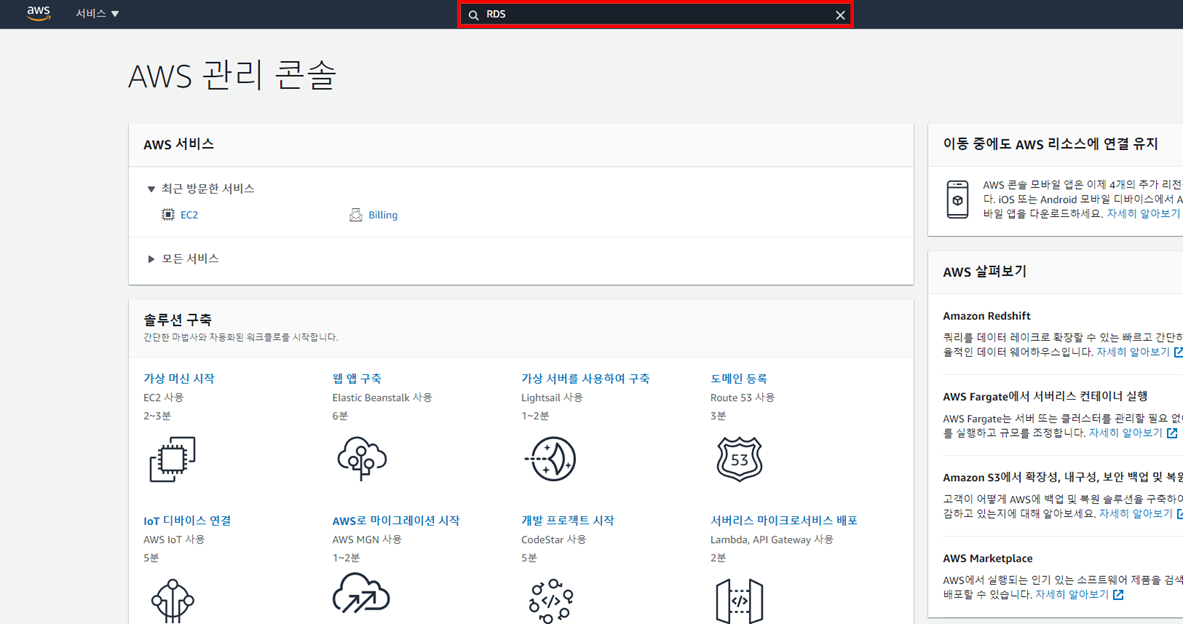Select the AWS Marketplace heading text

[988, 558]
